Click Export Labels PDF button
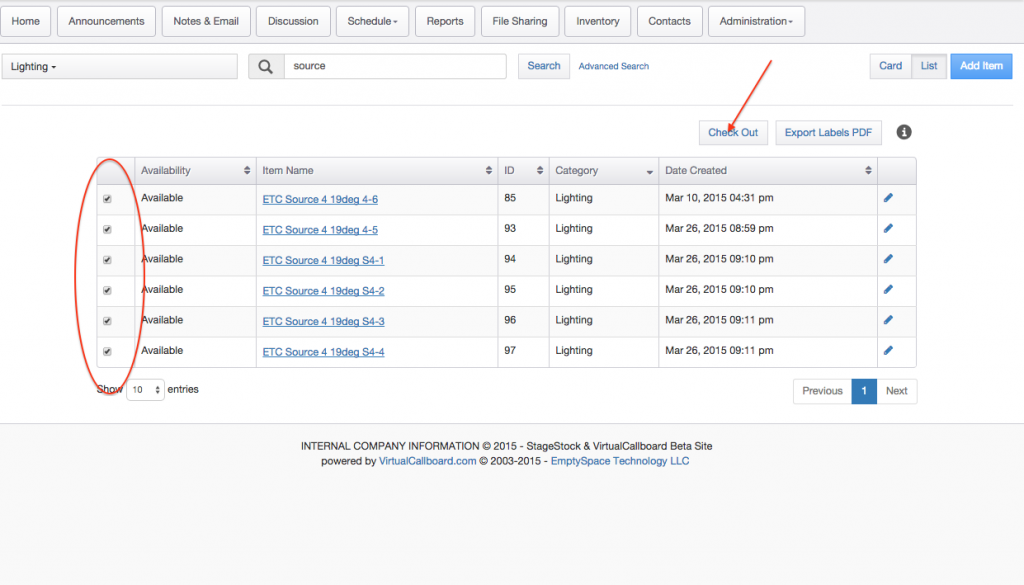The height and width of the screenshot is (585, 1024). 828,133
